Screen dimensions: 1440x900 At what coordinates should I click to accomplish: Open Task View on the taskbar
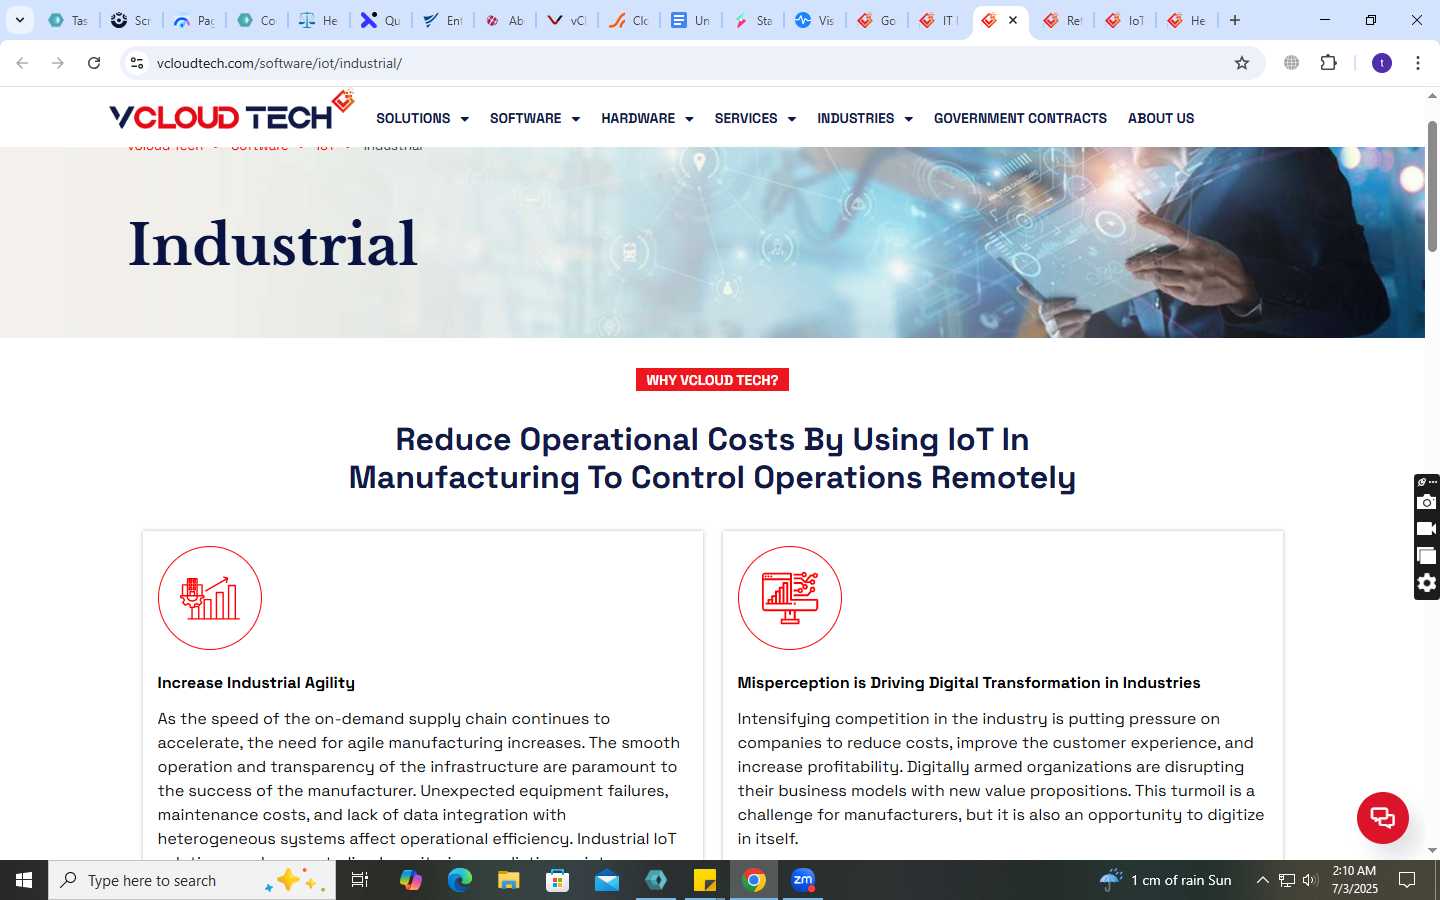click(360, 880)
